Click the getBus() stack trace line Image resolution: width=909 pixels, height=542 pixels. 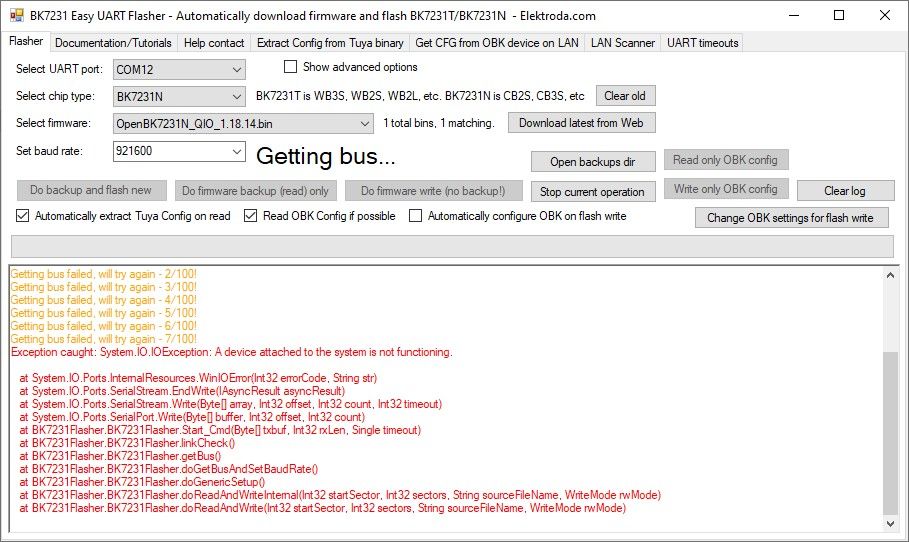click(x=120, y=456)
